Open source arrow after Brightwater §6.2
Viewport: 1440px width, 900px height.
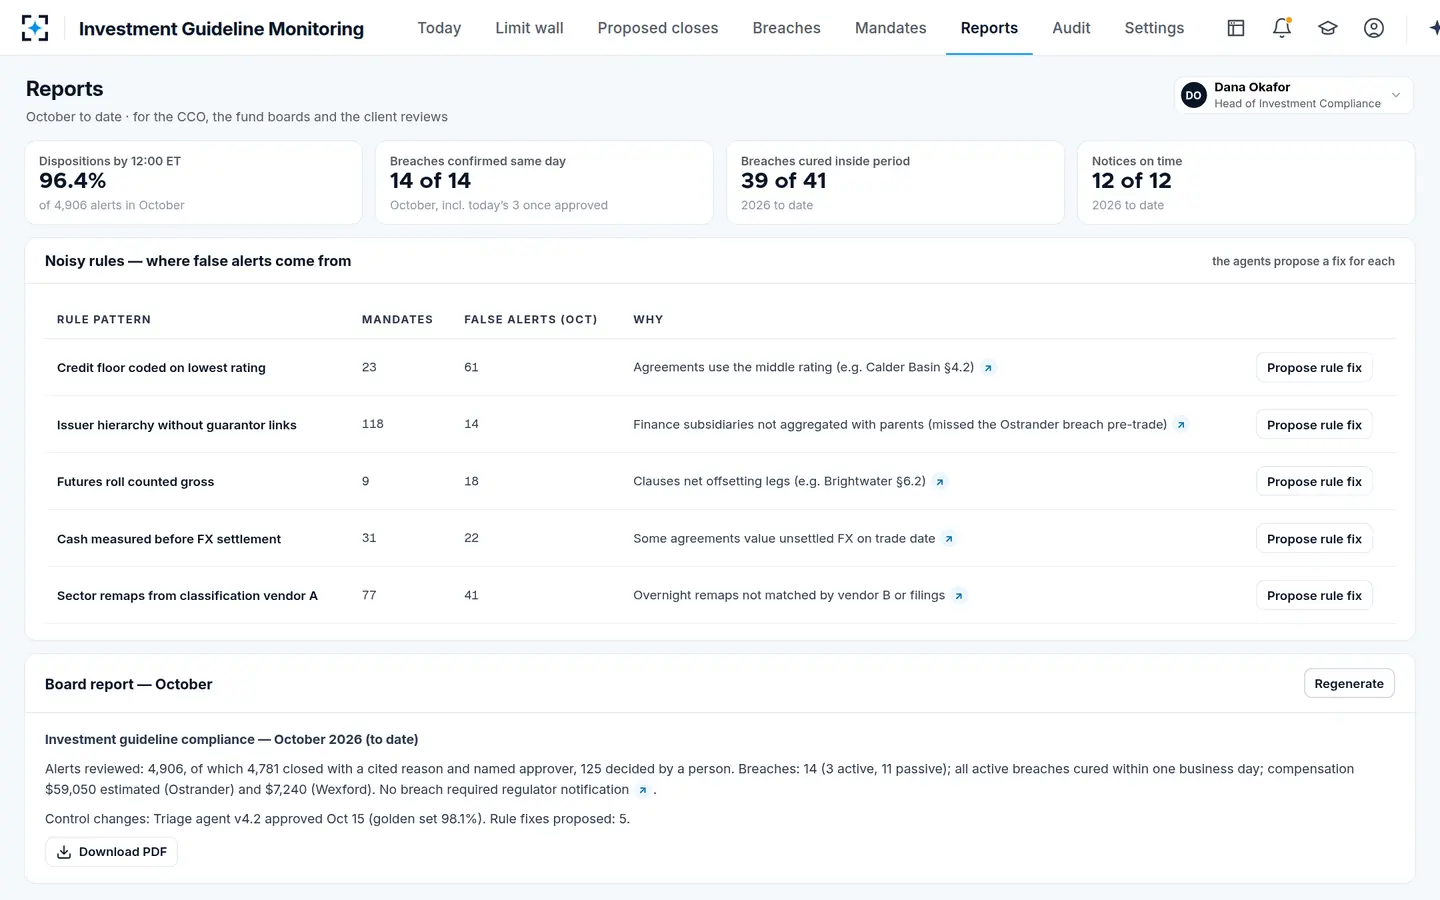click(x=940, y=482)
